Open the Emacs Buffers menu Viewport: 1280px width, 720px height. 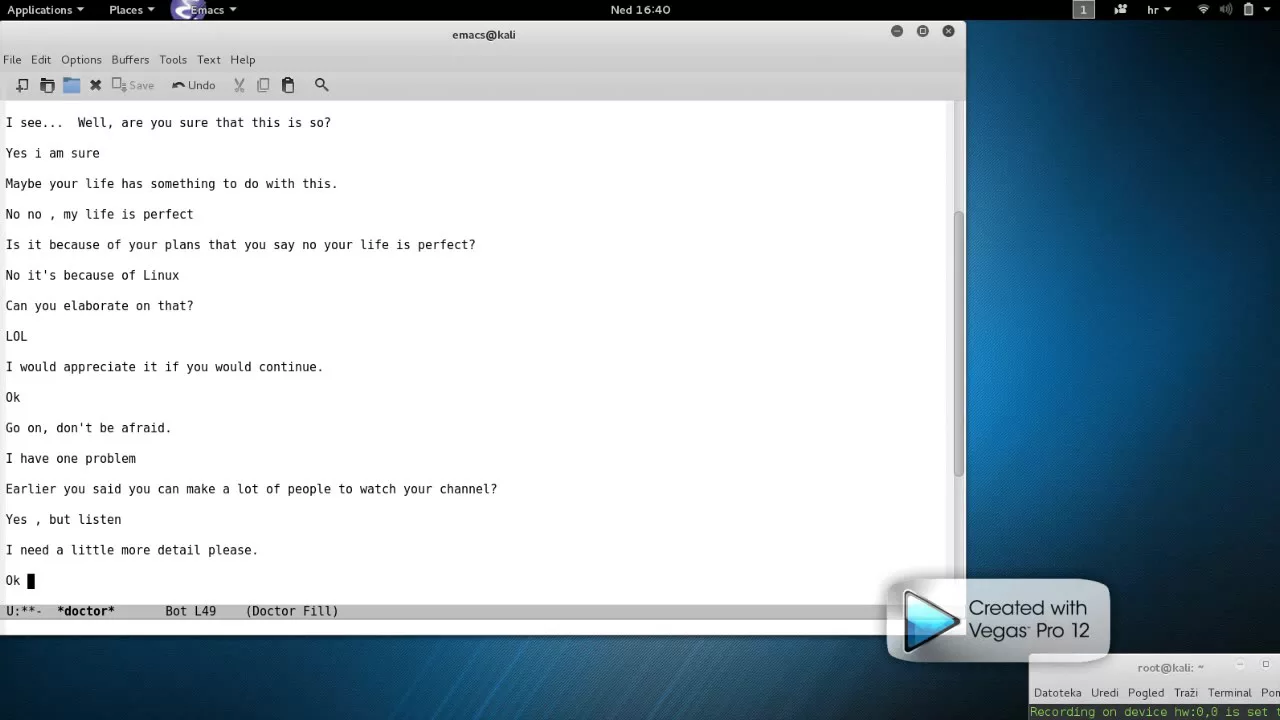pos(130,60)
